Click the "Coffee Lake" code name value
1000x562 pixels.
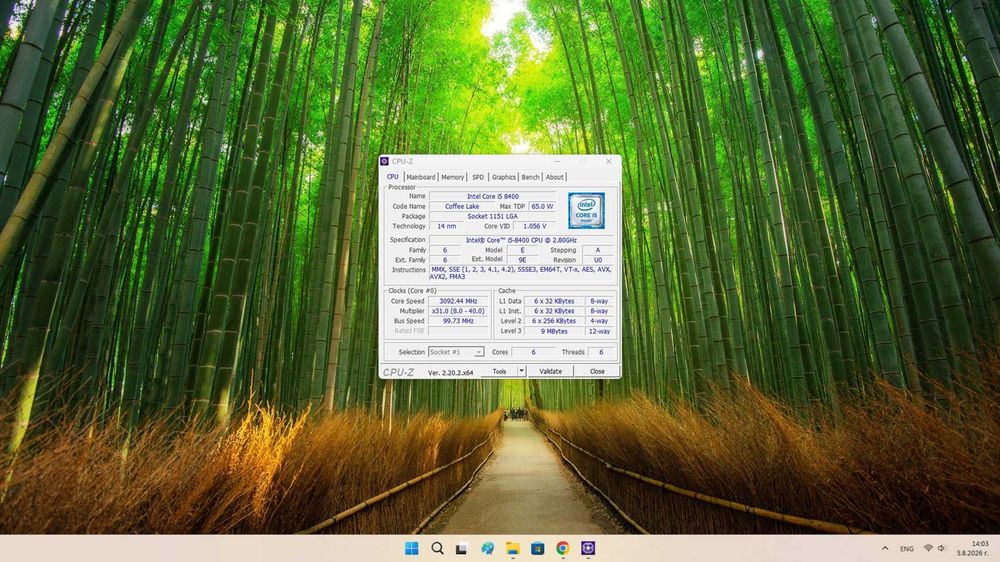462,207
